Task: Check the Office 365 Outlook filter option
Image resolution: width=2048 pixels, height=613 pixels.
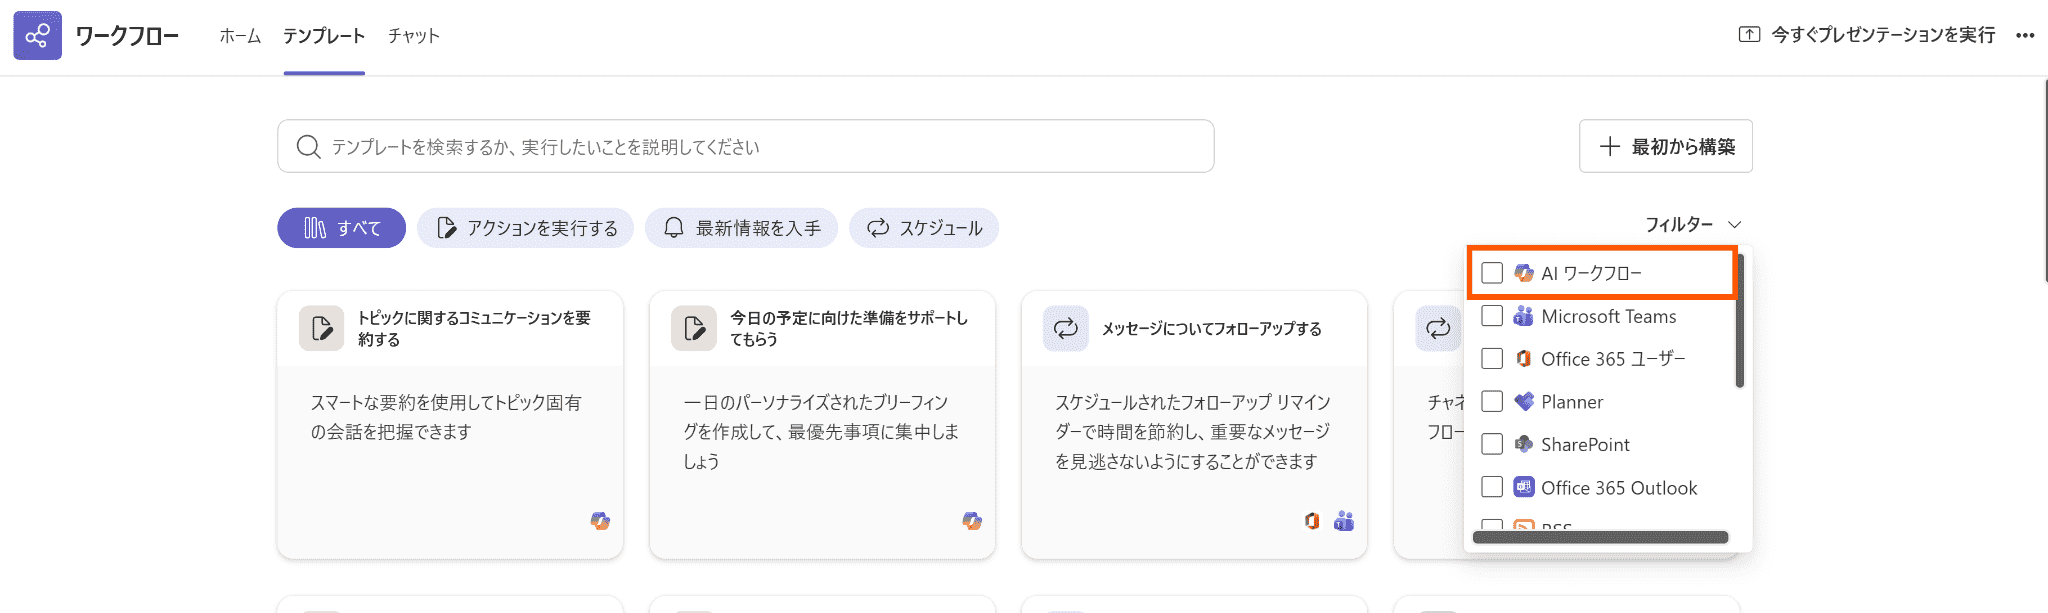Action: 1492,487
